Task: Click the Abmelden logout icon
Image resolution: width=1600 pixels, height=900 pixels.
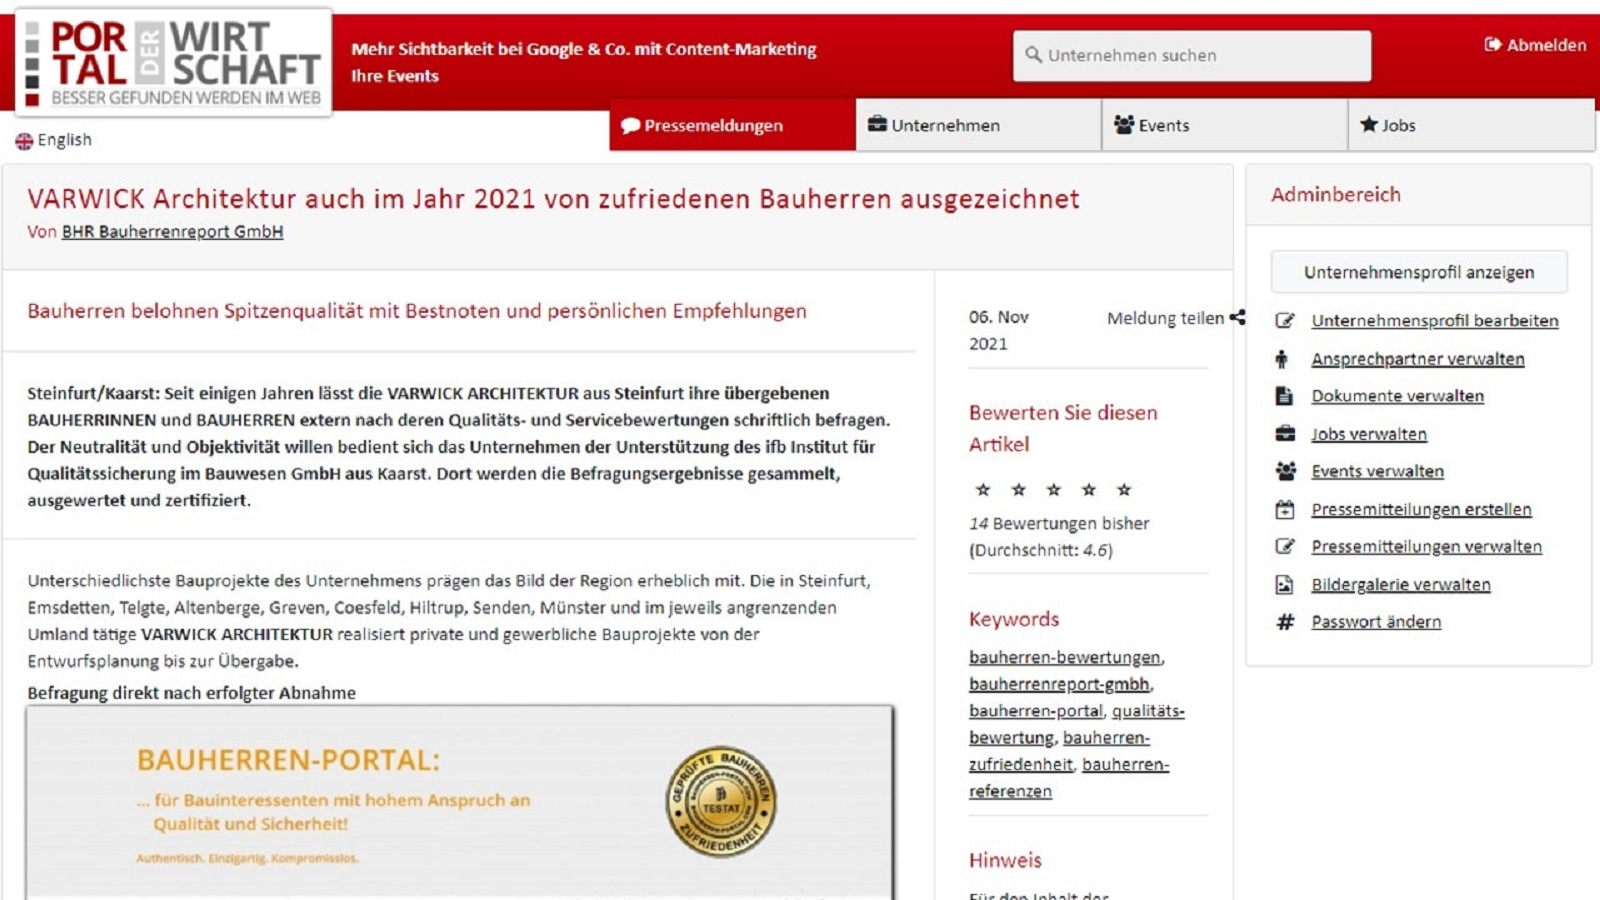Action: tap(1493, 44)
